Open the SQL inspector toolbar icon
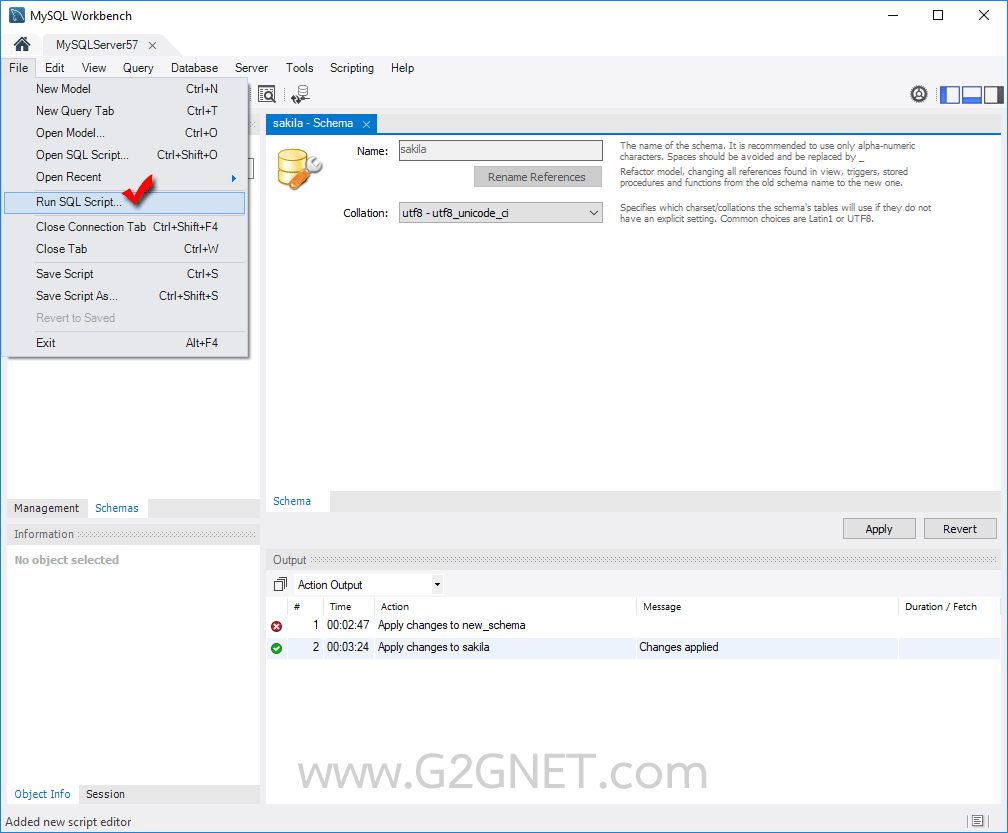1008x833 pixels. pyautogui.click(x=267, y=94)
